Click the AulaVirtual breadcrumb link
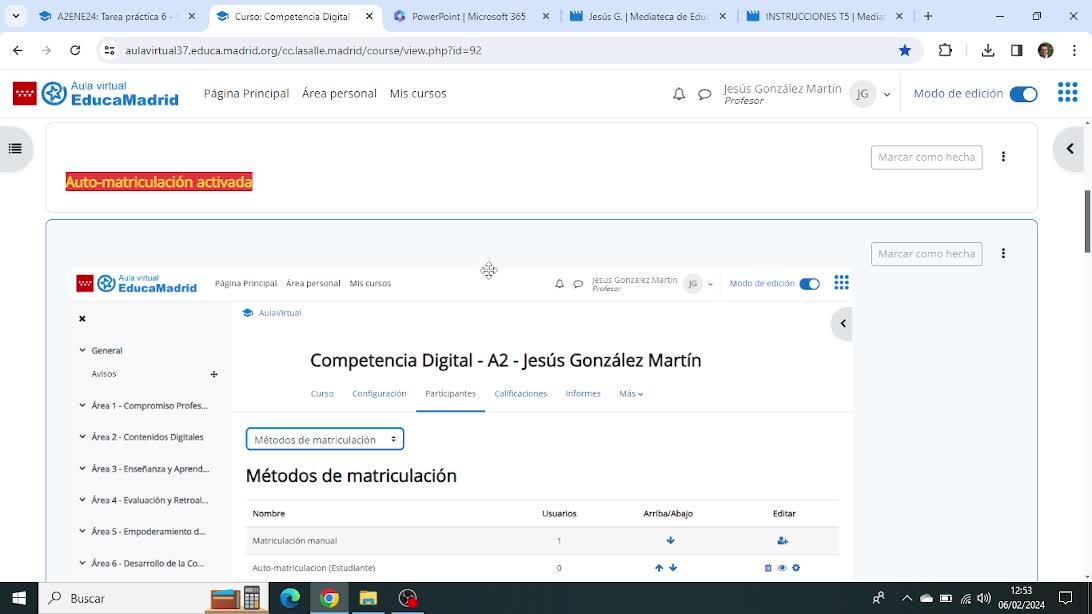Image resolution: width=1092 pixels, height=614 pixels. click(x=280, y=313)
